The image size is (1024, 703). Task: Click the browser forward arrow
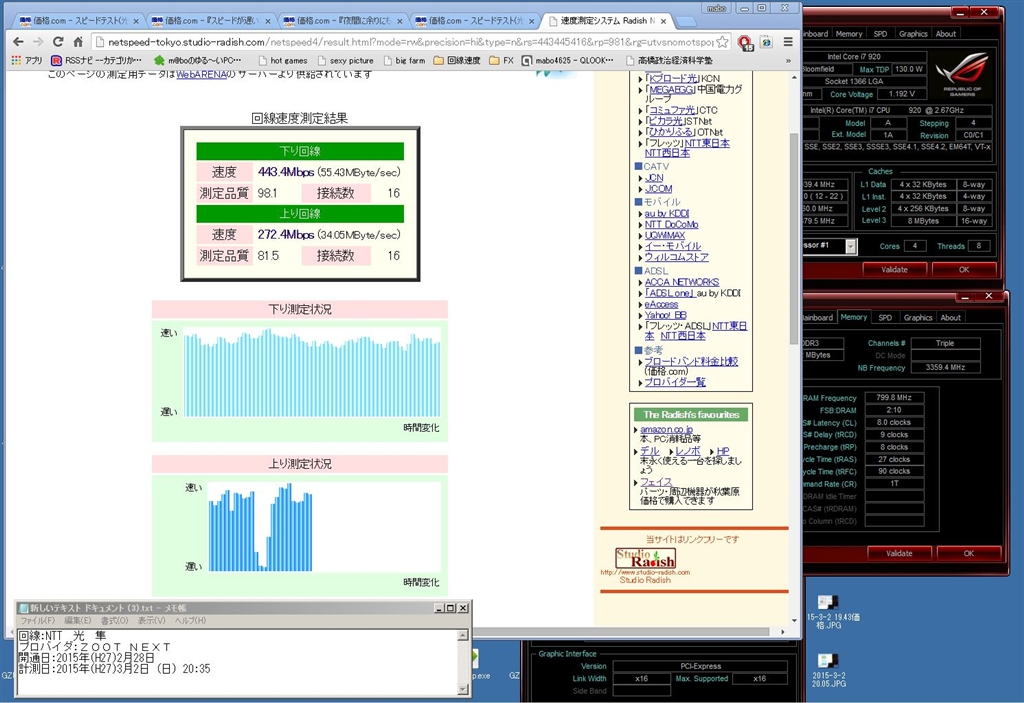click(38, 42)
